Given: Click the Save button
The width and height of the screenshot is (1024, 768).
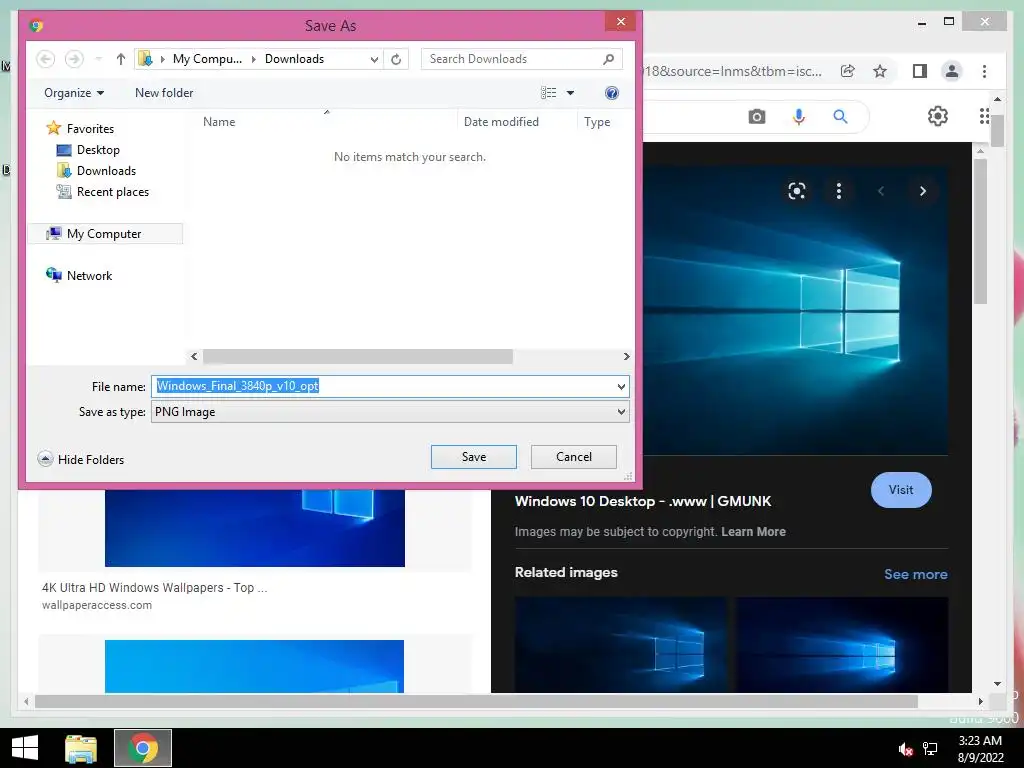Looking at the screenshot, I should [x=473, y=456].
